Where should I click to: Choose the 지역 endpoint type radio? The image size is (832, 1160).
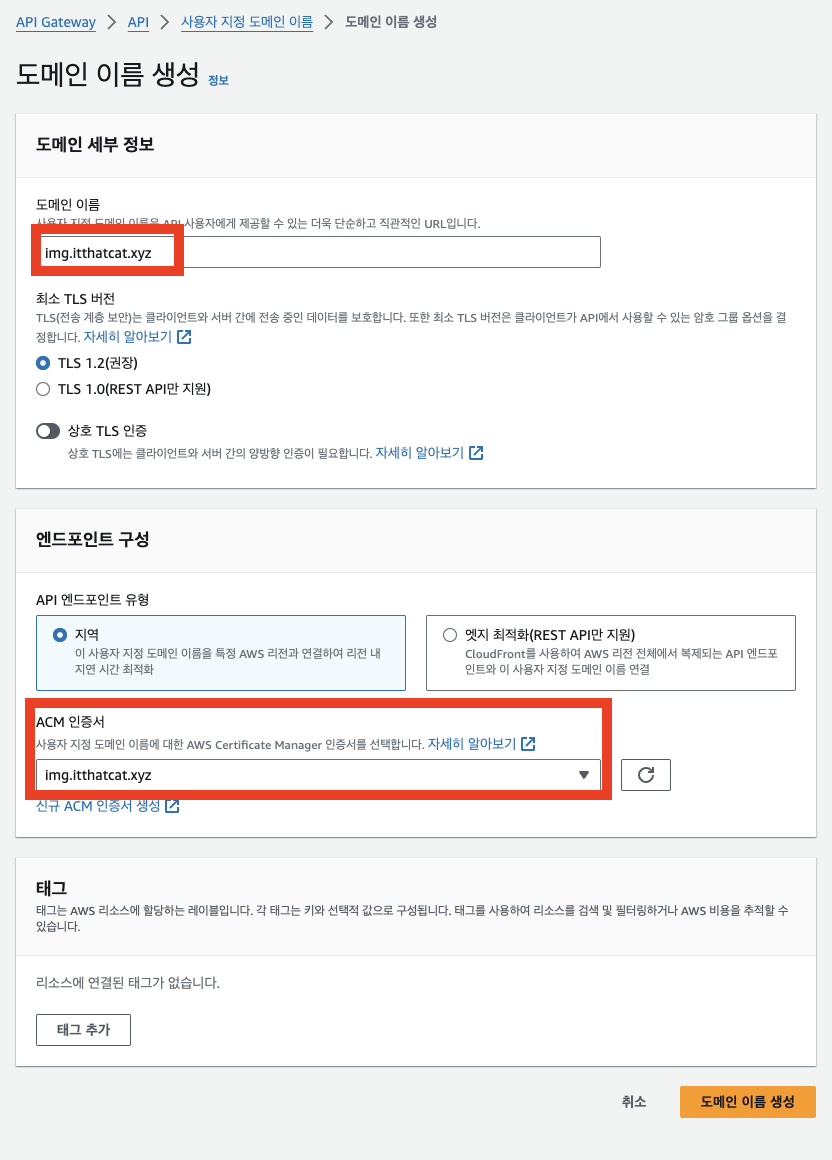coord(60,635)
